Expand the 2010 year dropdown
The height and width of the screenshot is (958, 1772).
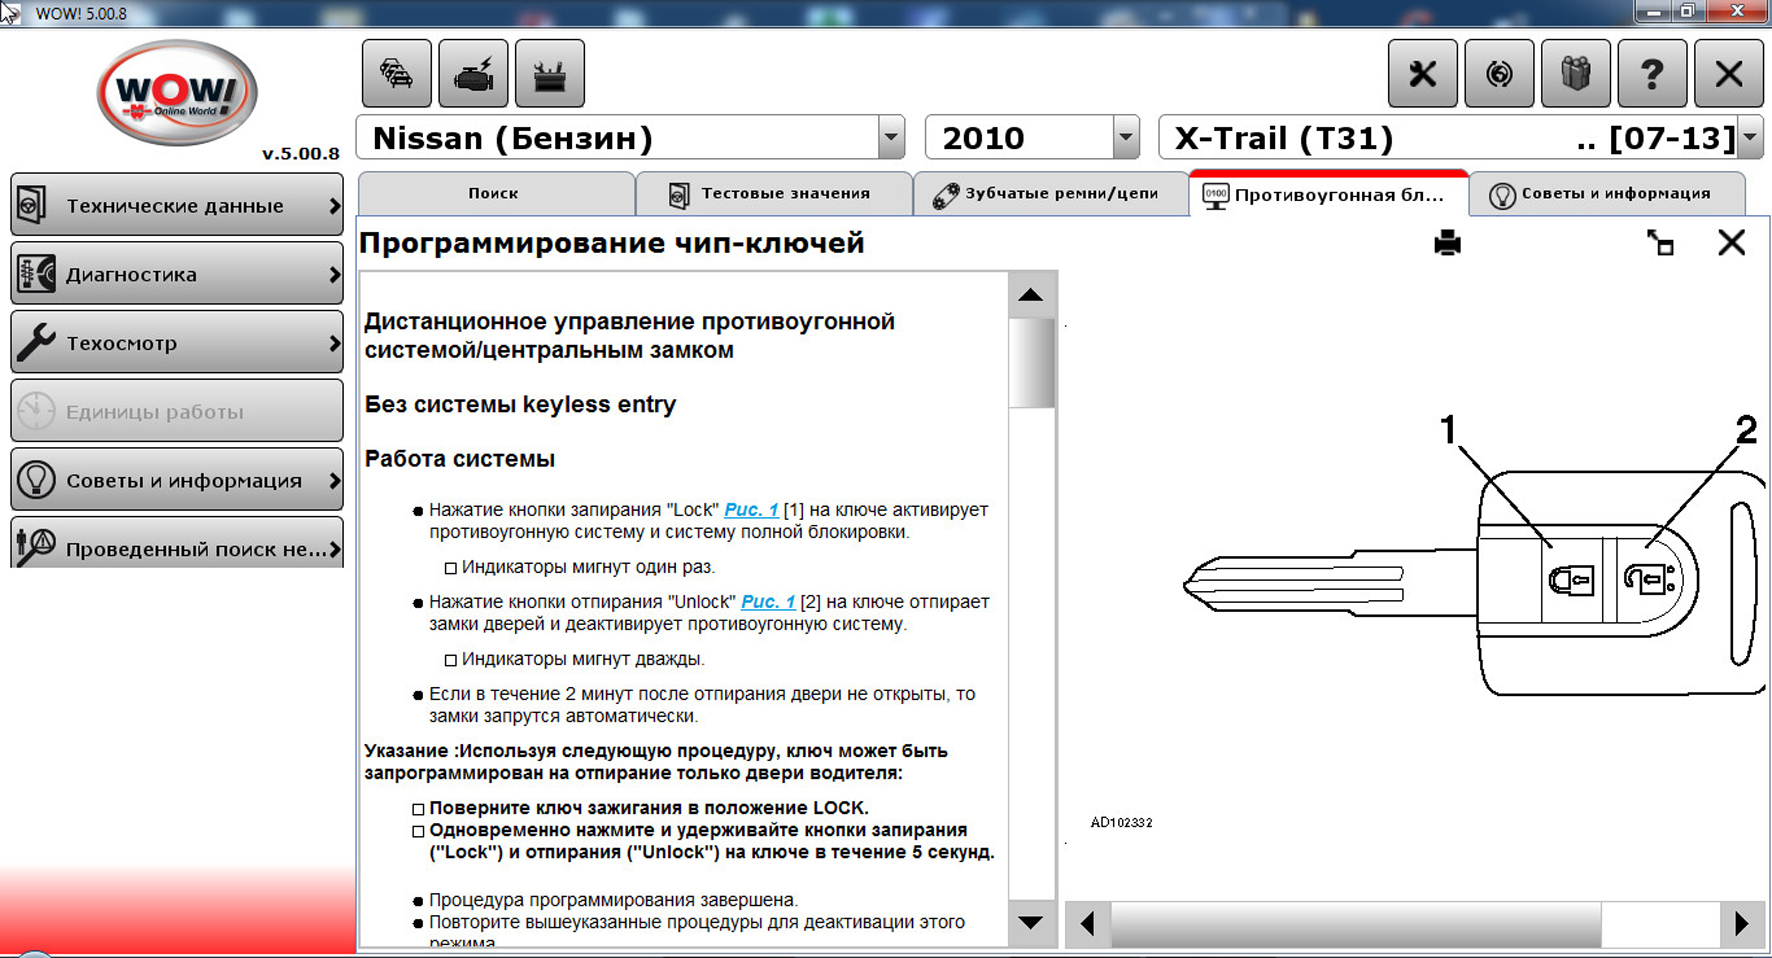point(1125,138)
